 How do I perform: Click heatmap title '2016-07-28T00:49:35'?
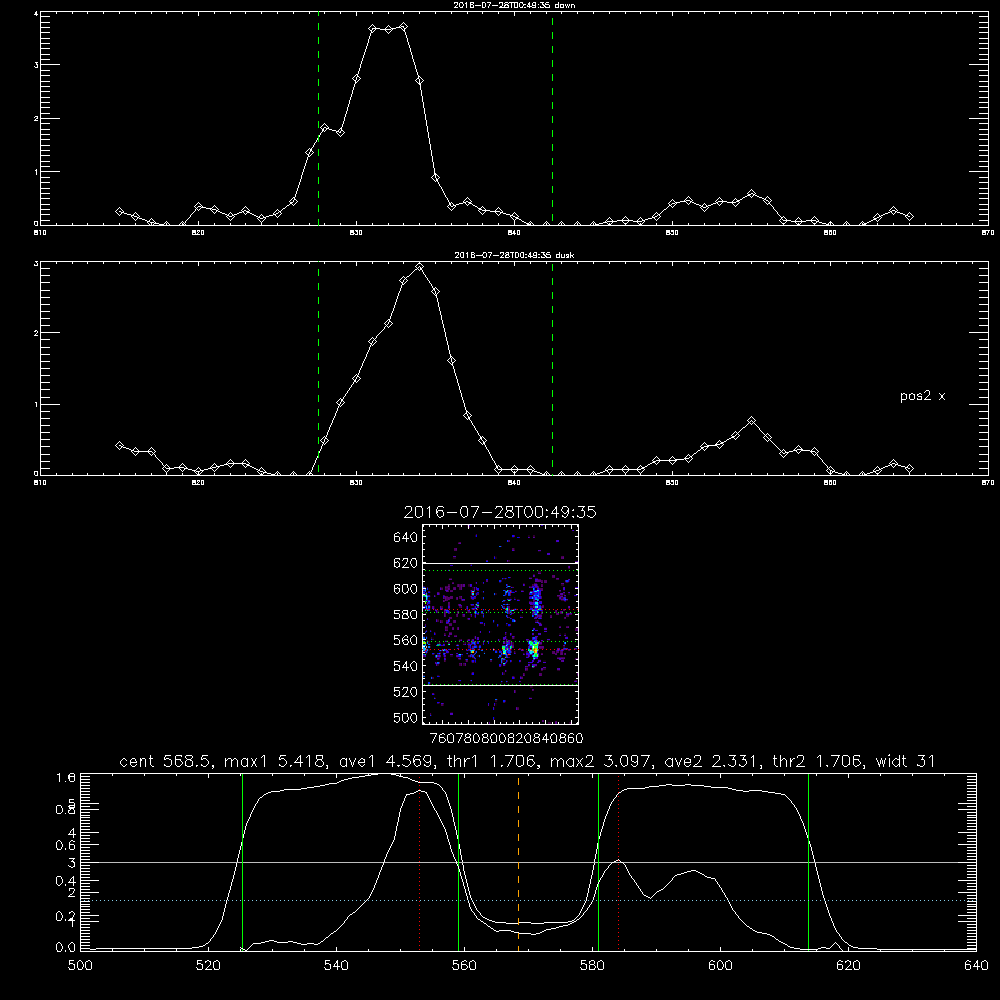pos(500,512)
